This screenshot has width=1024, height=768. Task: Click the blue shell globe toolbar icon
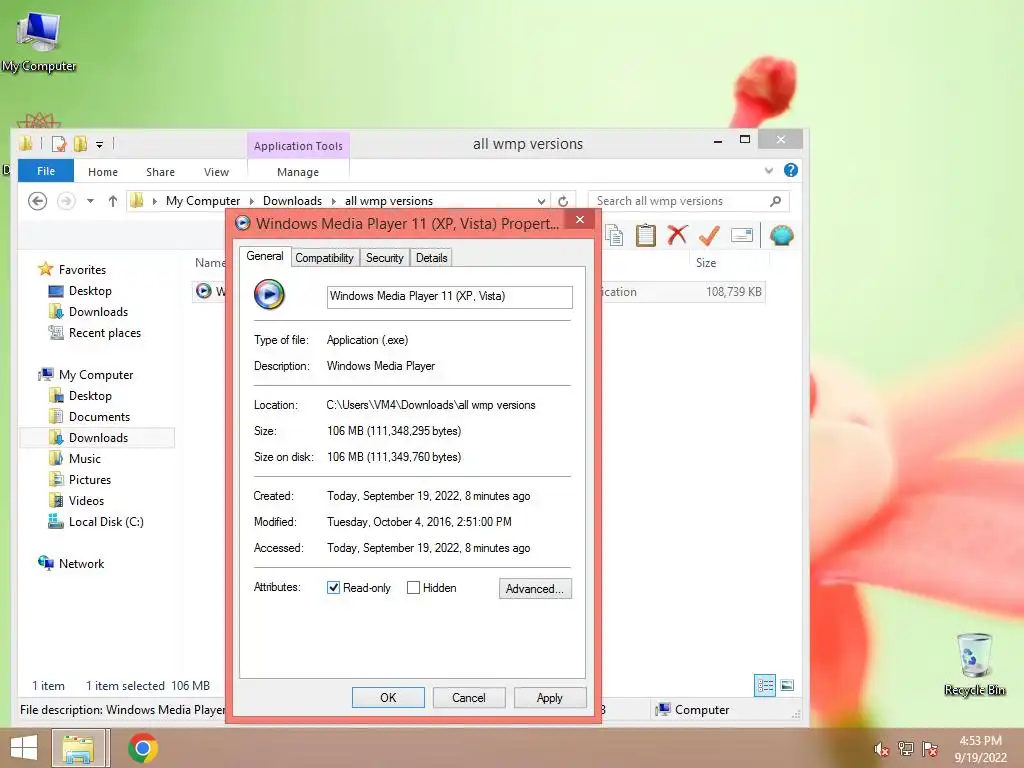782,235
